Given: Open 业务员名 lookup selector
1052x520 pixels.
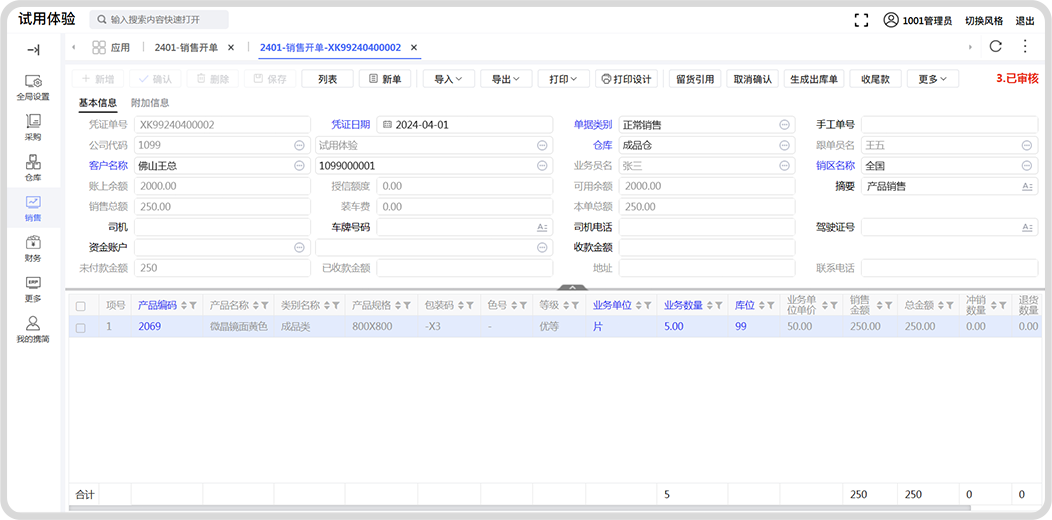Looking at the screenshot, I should tap(784, 166).
